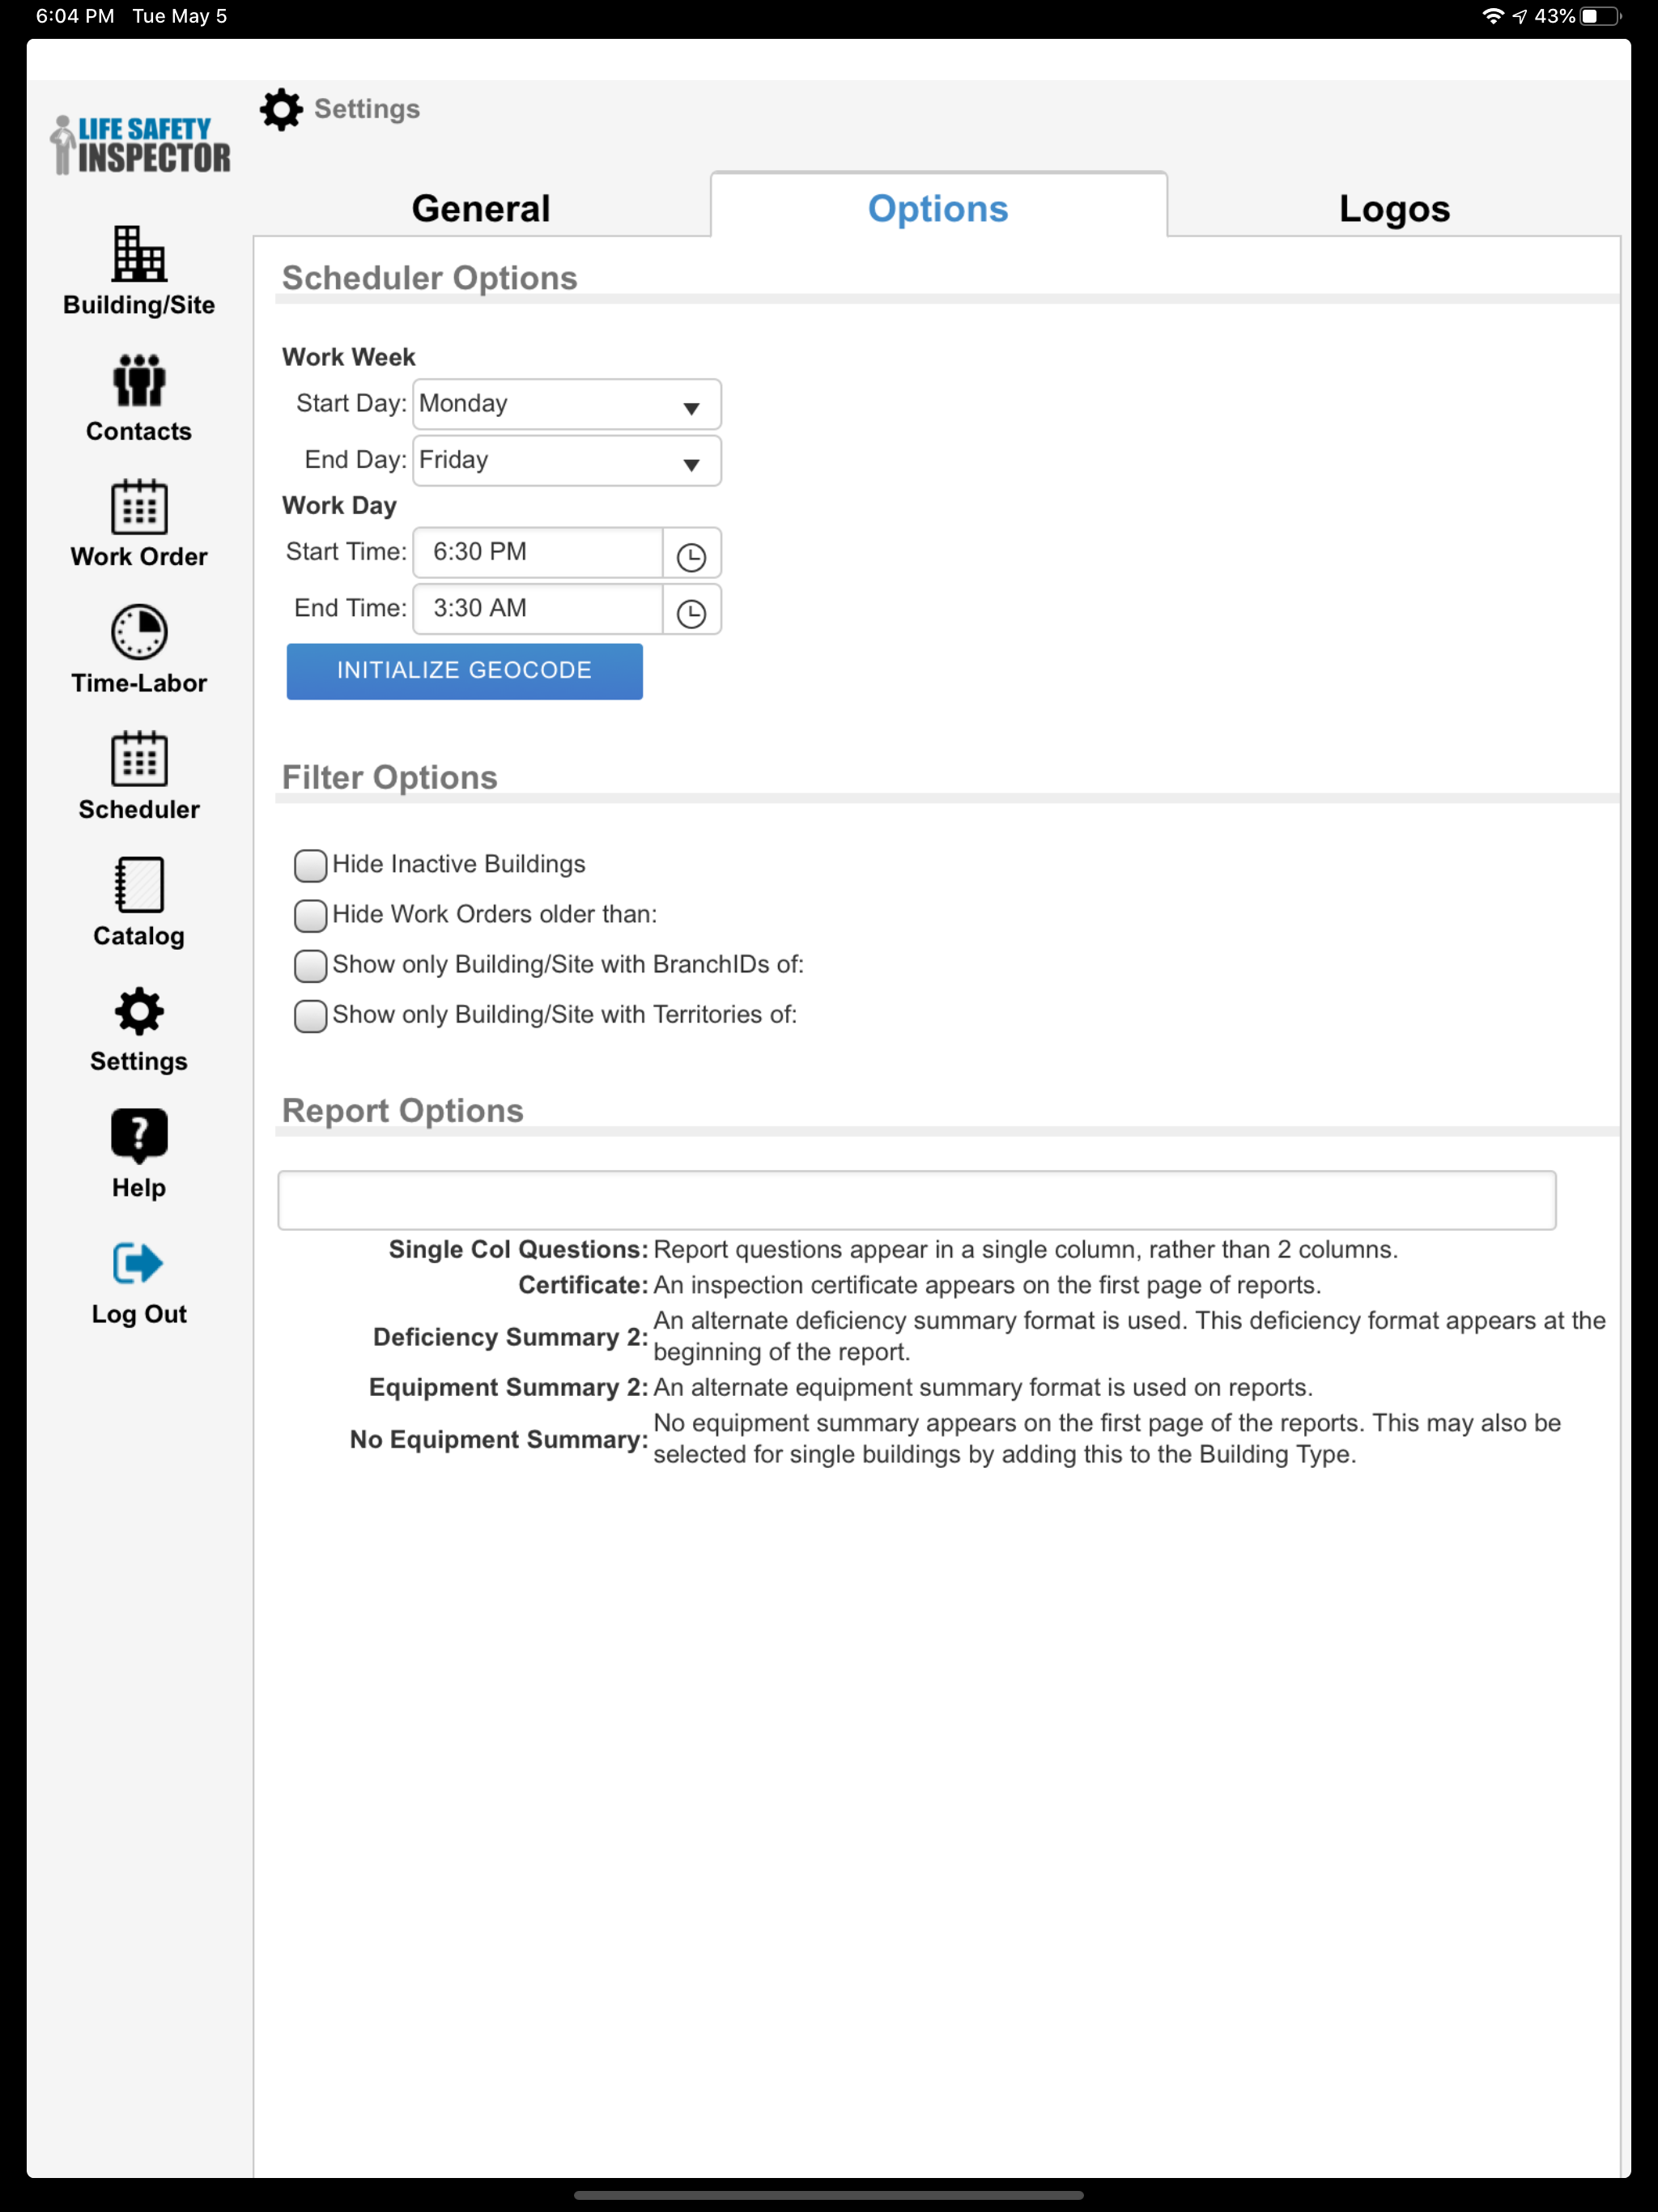
Task: Tap the Report Options heading
Action: click(x=403, y=1110)
